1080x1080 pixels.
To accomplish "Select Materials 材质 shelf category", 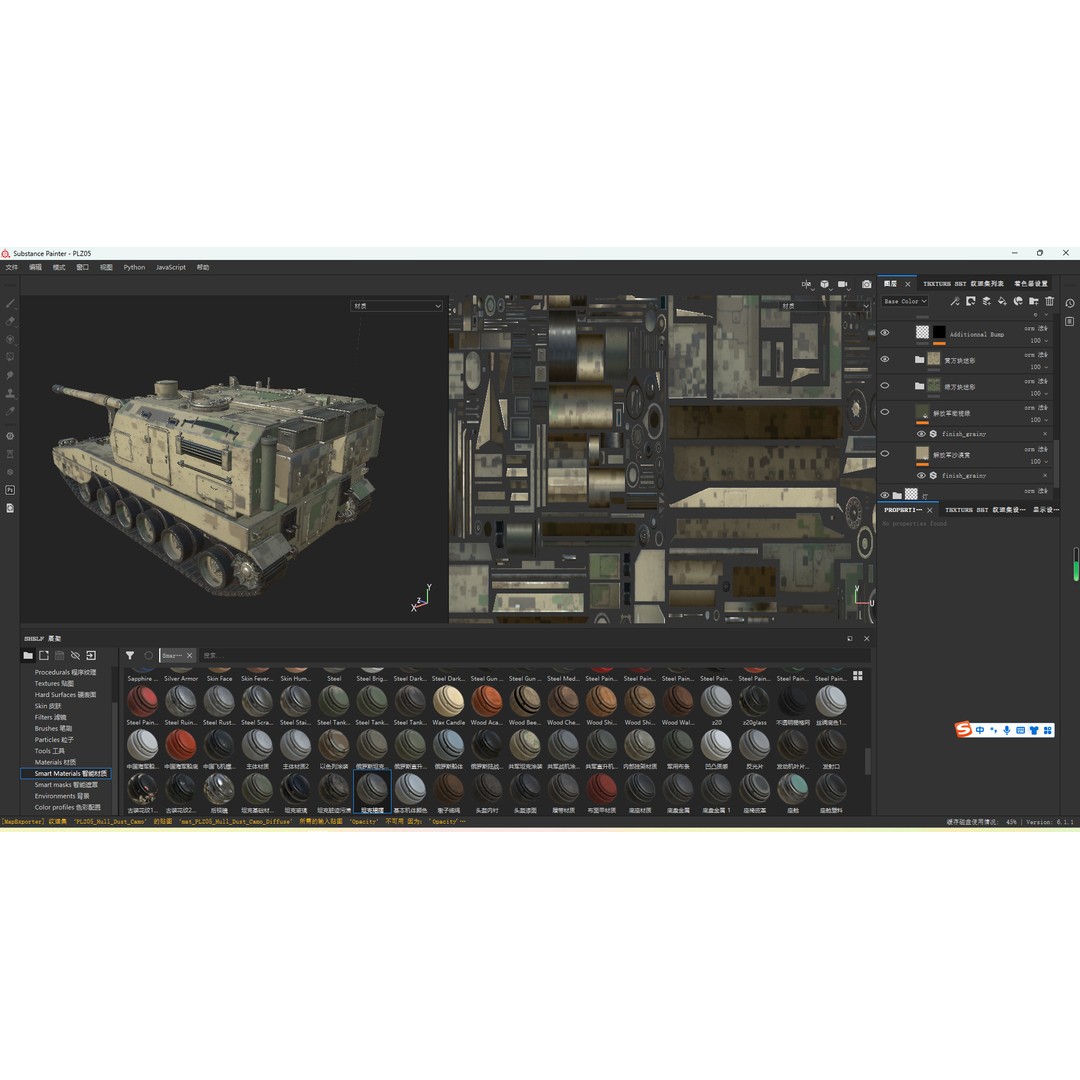I will coord(55,762).
